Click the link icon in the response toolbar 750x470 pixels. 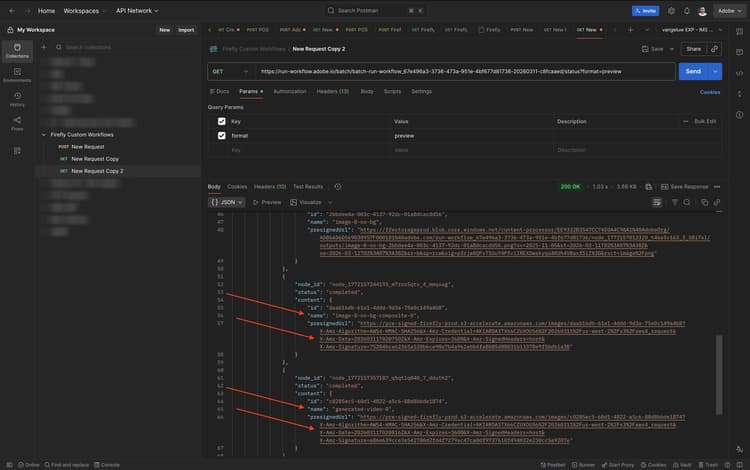pyautogui.click(x=717, y=202)
